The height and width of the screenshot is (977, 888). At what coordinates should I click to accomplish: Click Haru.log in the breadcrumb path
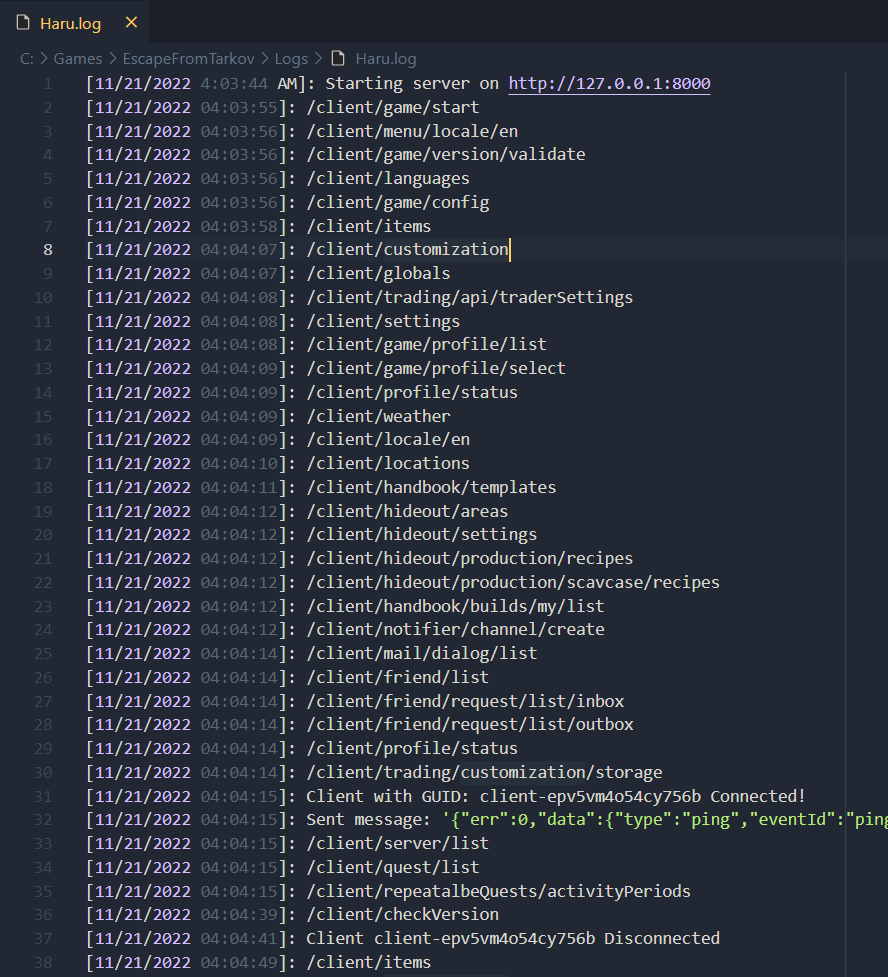[385, 59]
